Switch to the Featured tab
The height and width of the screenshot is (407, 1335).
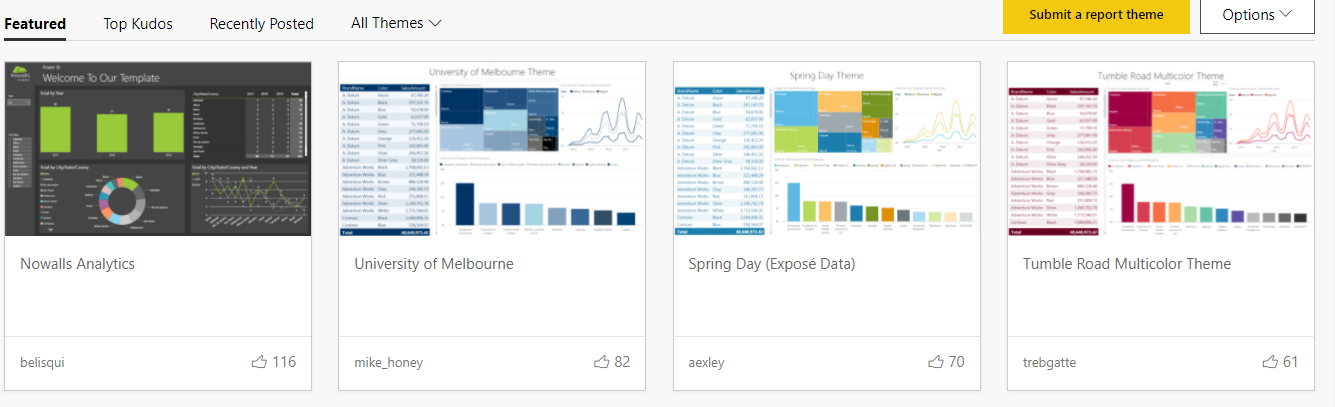click(35, 23)
